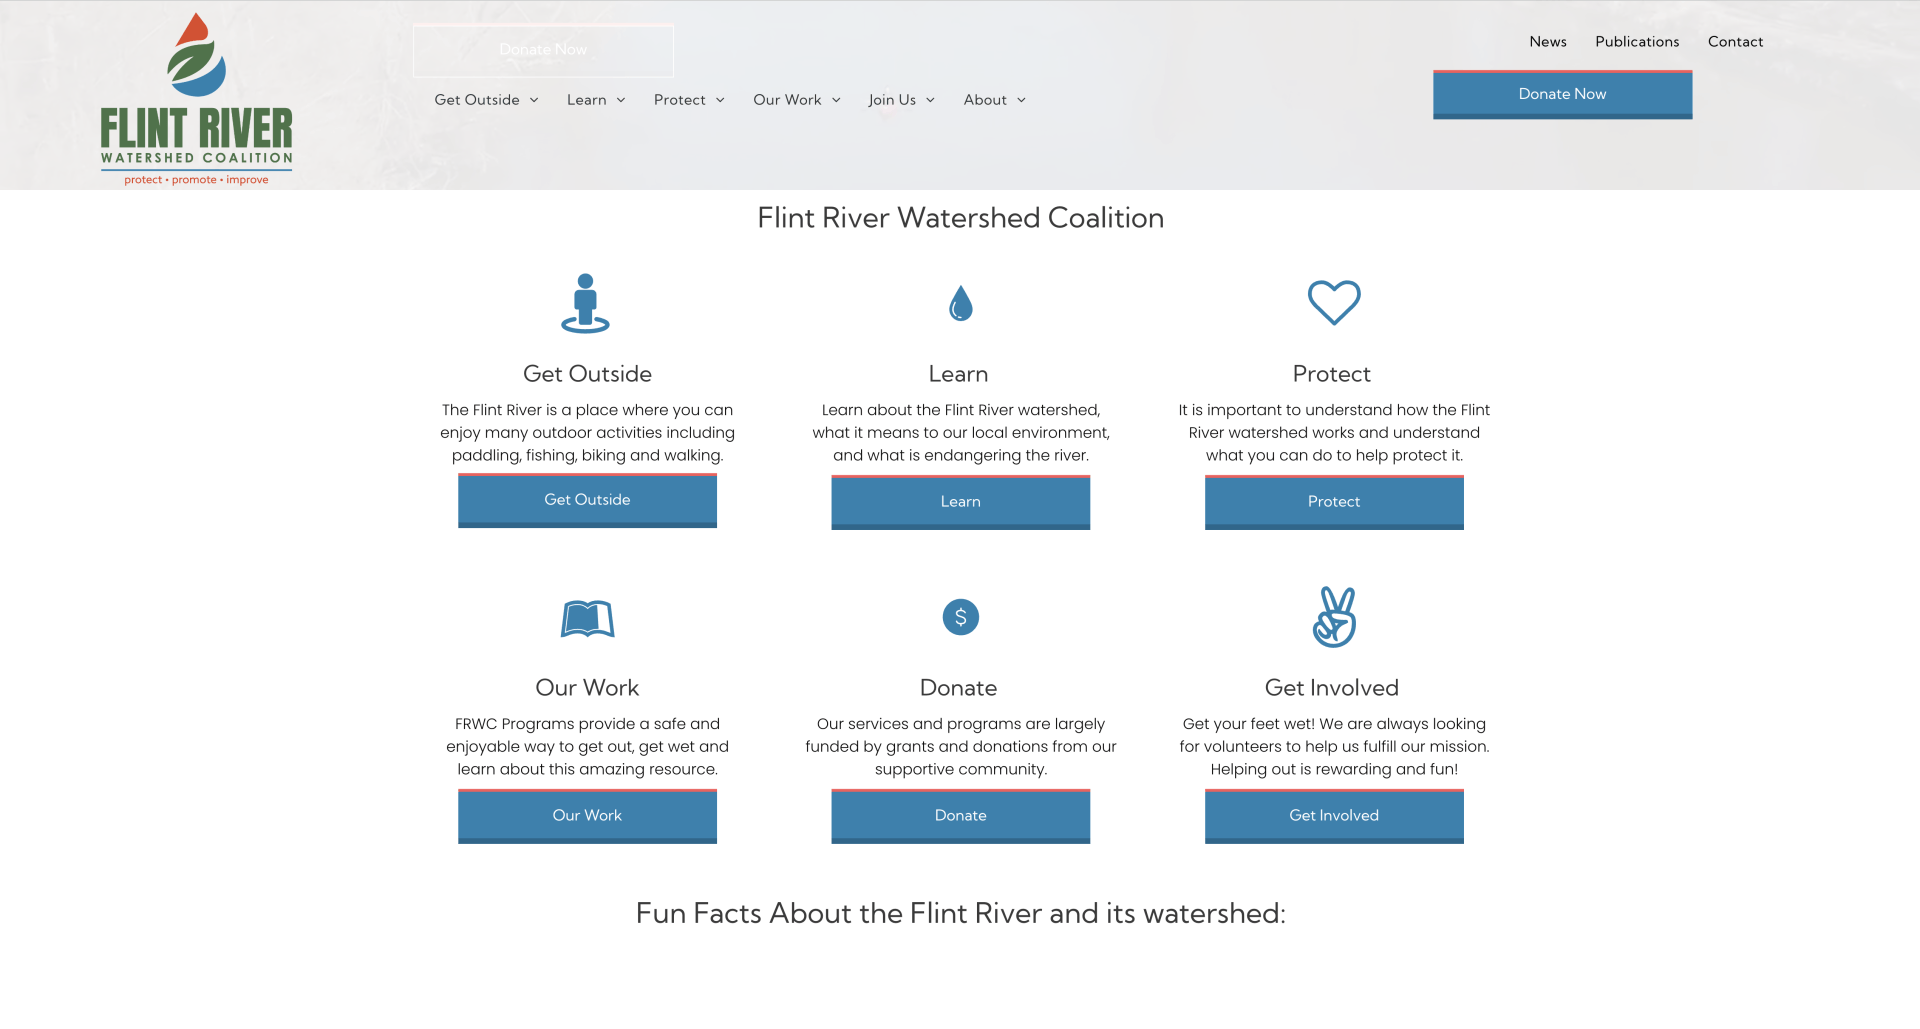
Task: Click the person icon above Get Outside
Action: pos(586,303)
